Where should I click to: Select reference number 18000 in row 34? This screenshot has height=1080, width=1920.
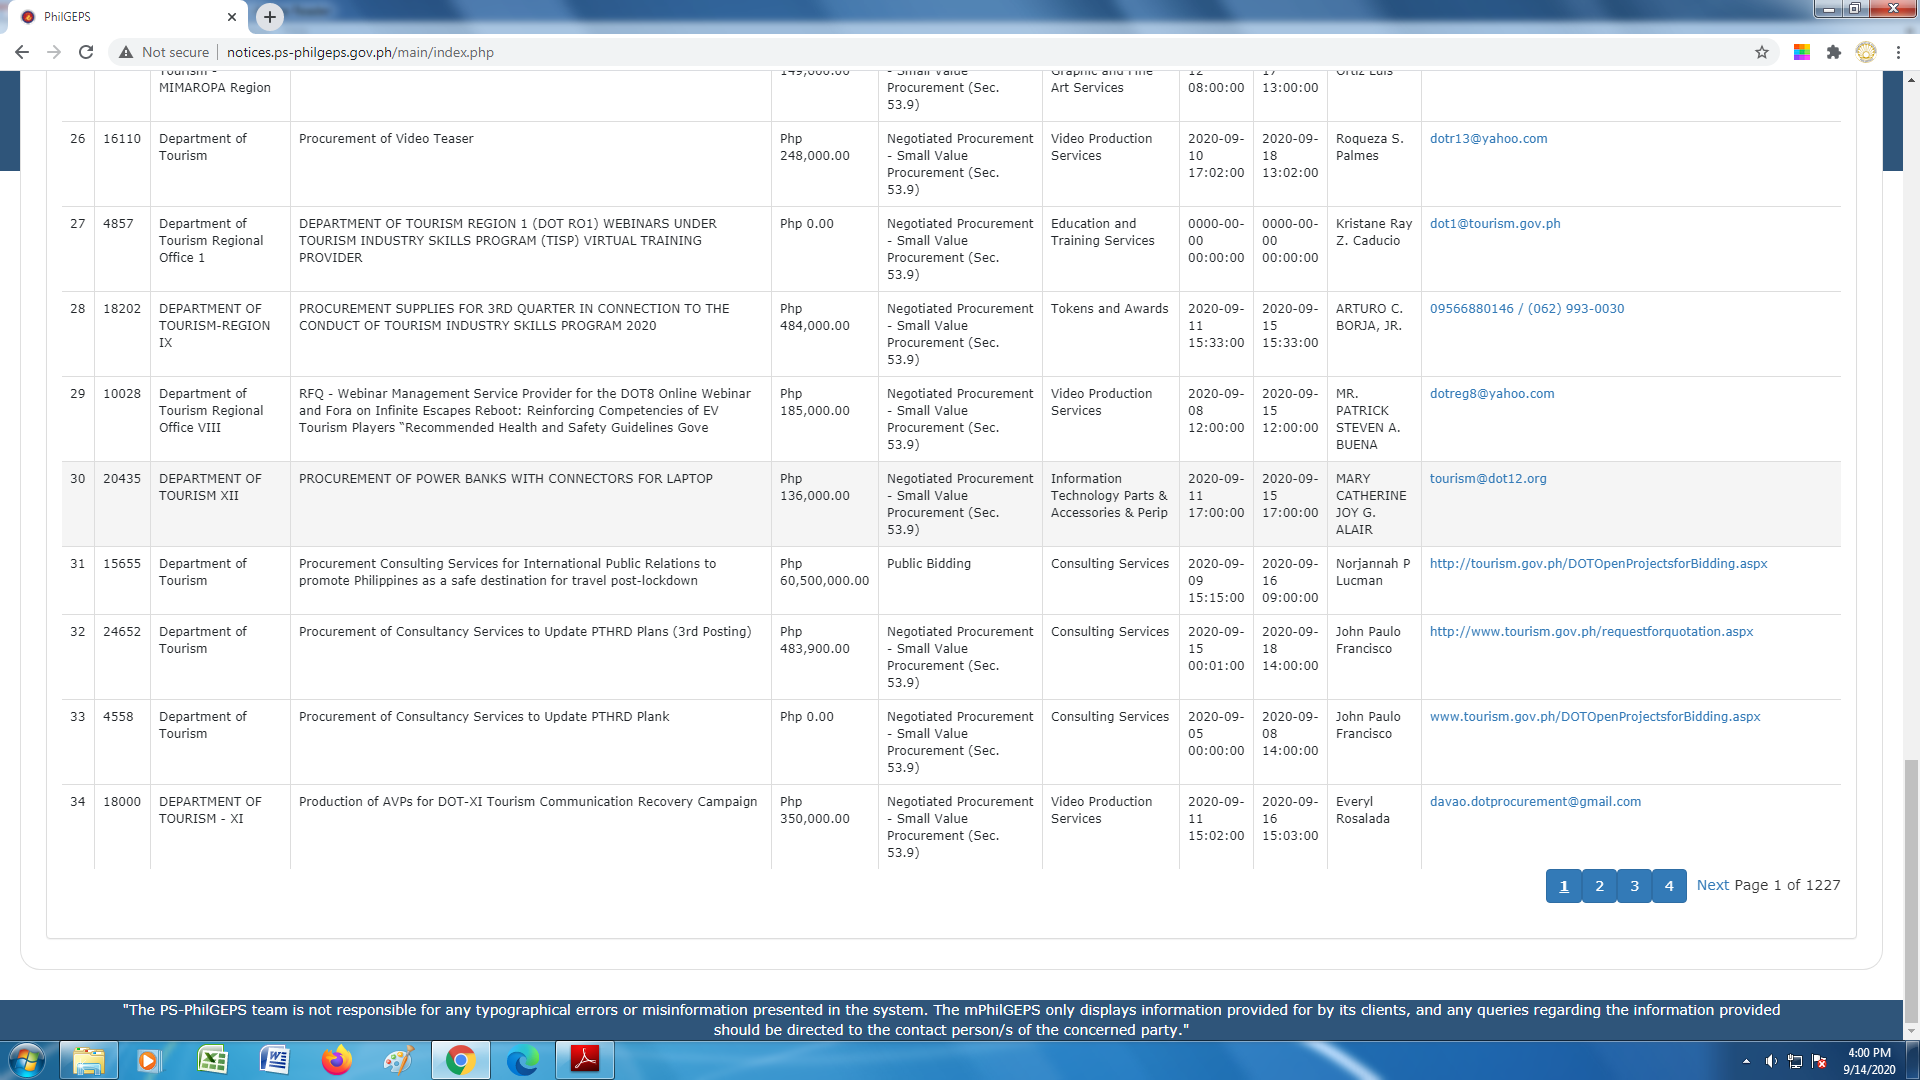122,802
